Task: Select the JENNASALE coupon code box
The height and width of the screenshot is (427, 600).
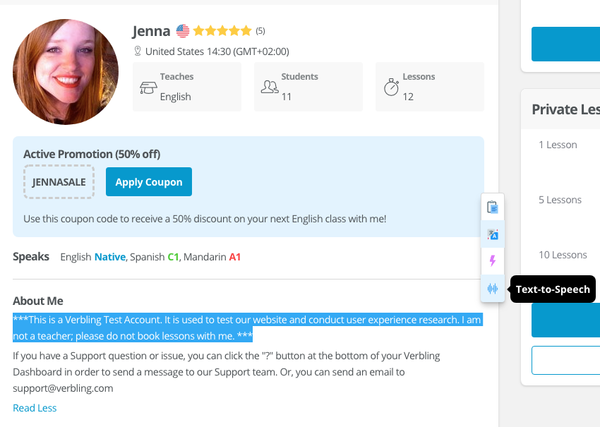Action: [59, 182]
